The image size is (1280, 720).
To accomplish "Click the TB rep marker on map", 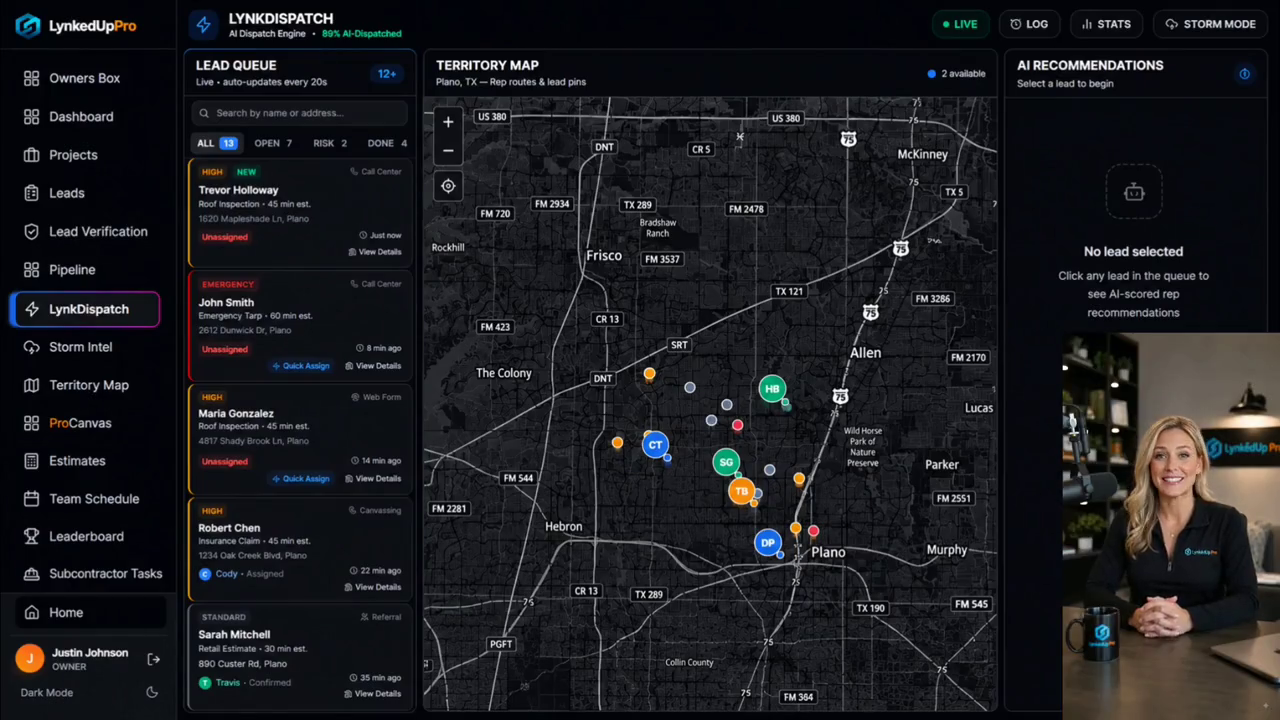I will tap(741, 491).
